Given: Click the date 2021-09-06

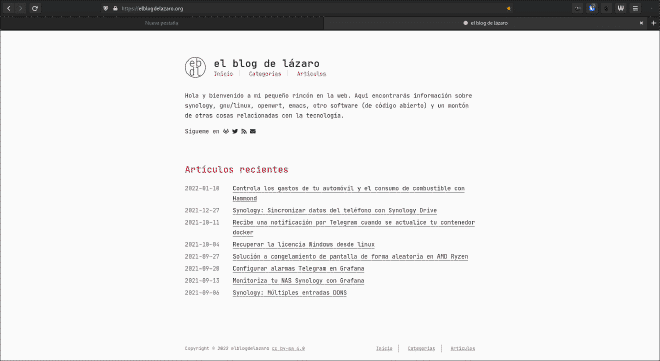Looking at the screenshot, I should click(202, 293).
